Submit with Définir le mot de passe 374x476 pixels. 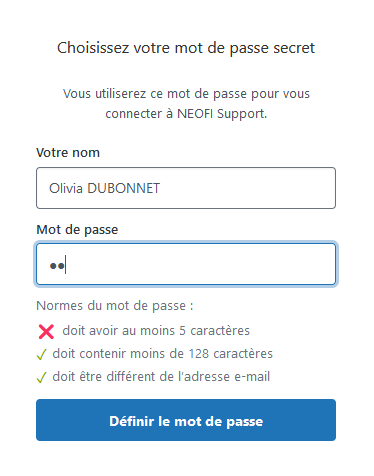pos(186,420)
